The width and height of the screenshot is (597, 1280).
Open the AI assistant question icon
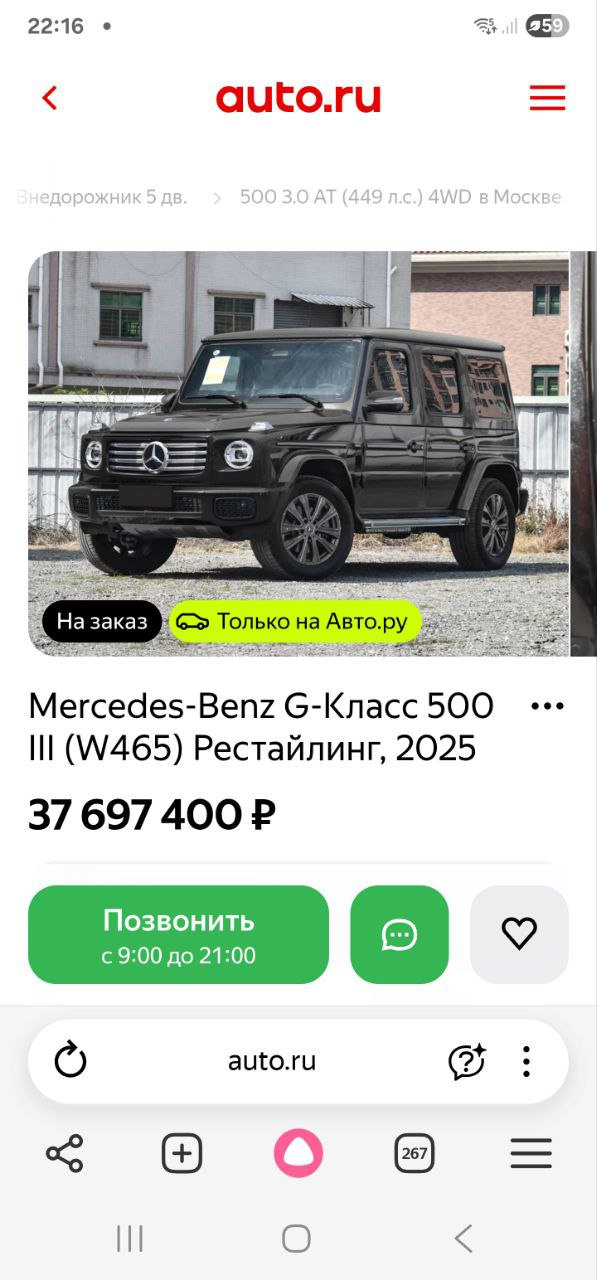click(x=466, y=1061)
